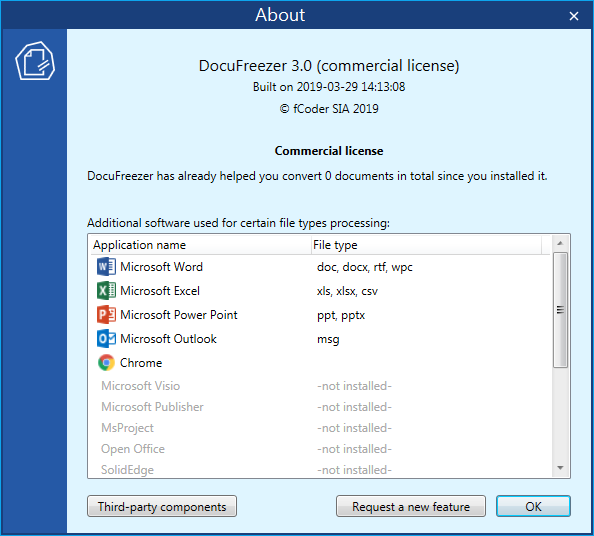Click the Microsoft Outlook icon

[106, 339]
